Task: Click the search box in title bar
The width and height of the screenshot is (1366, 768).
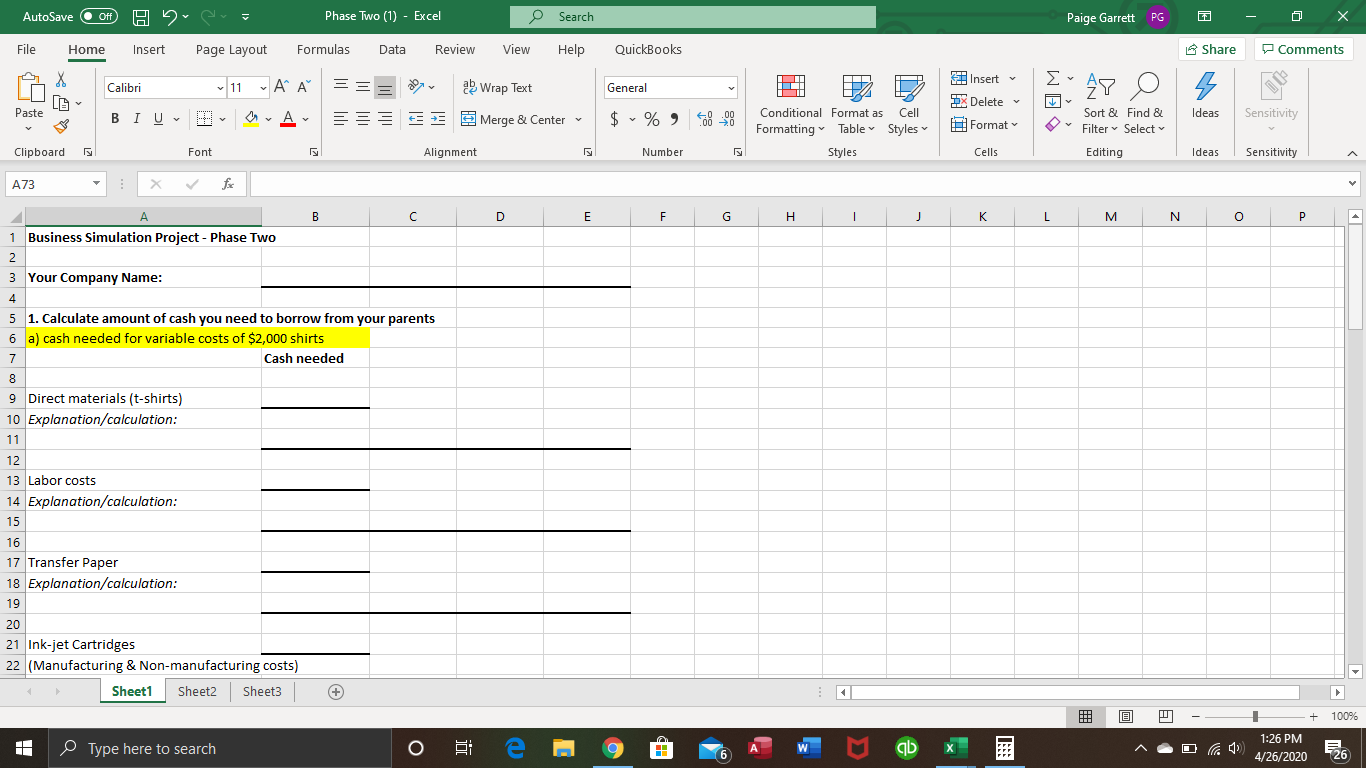Action: (x=693, y=17)
